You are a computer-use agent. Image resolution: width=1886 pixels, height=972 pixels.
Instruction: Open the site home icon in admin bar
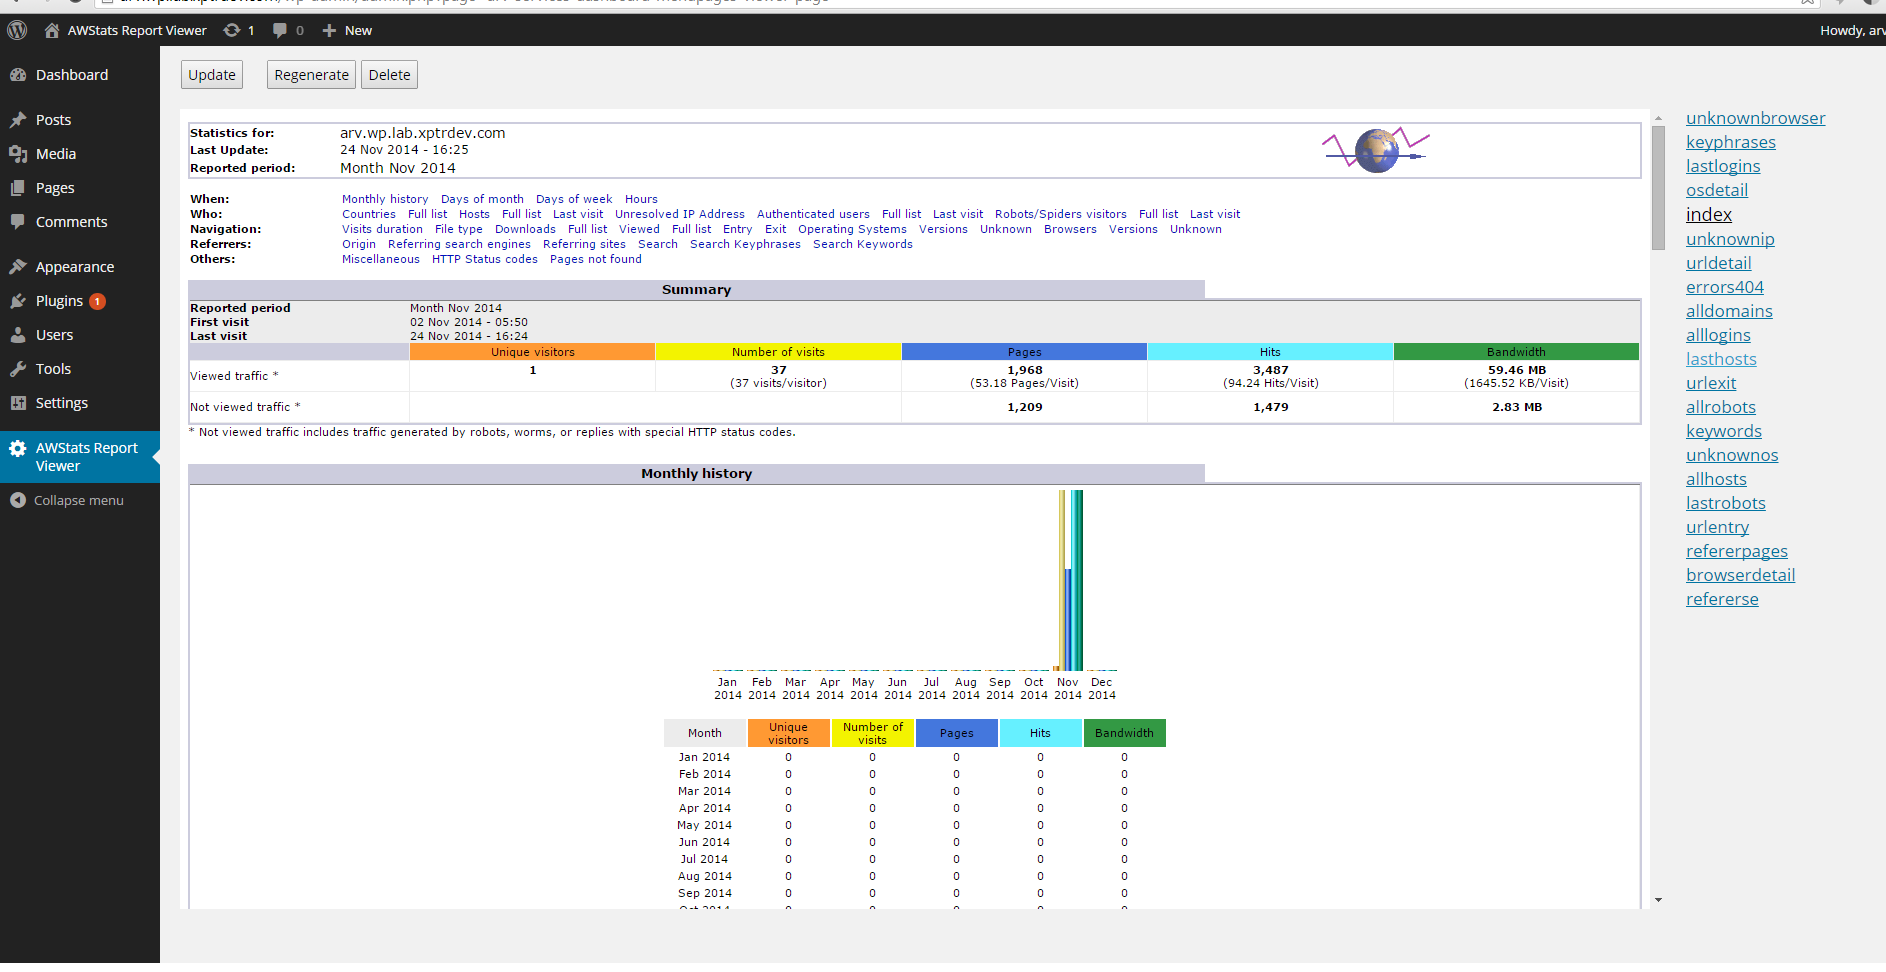[52, 30]
